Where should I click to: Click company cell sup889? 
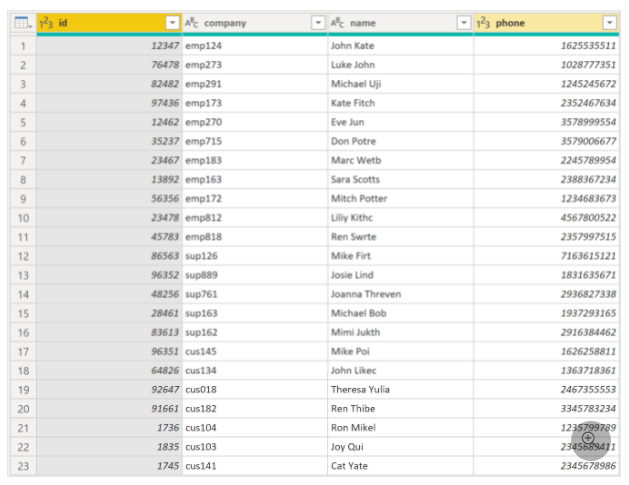(255, 275)
